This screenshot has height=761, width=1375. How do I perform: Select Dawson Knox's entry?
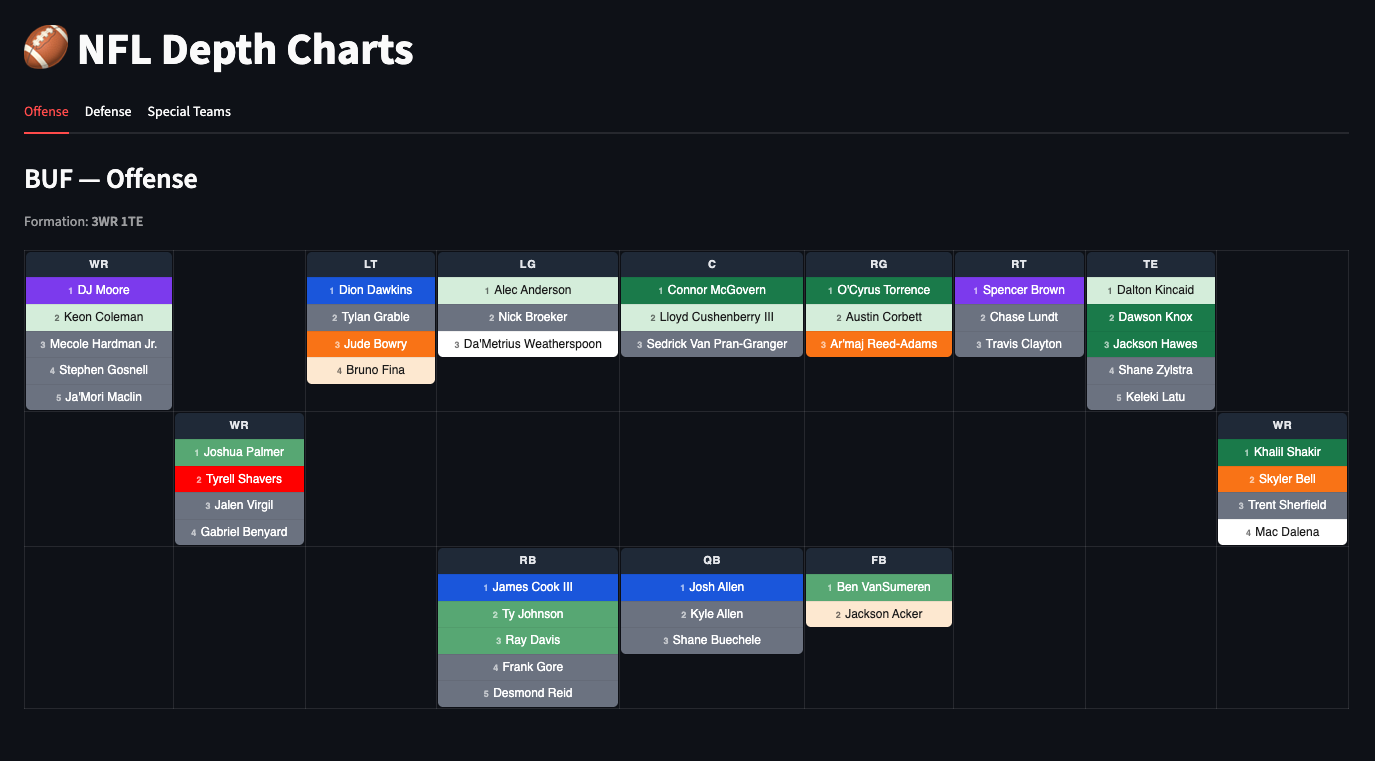(1151, 317)
